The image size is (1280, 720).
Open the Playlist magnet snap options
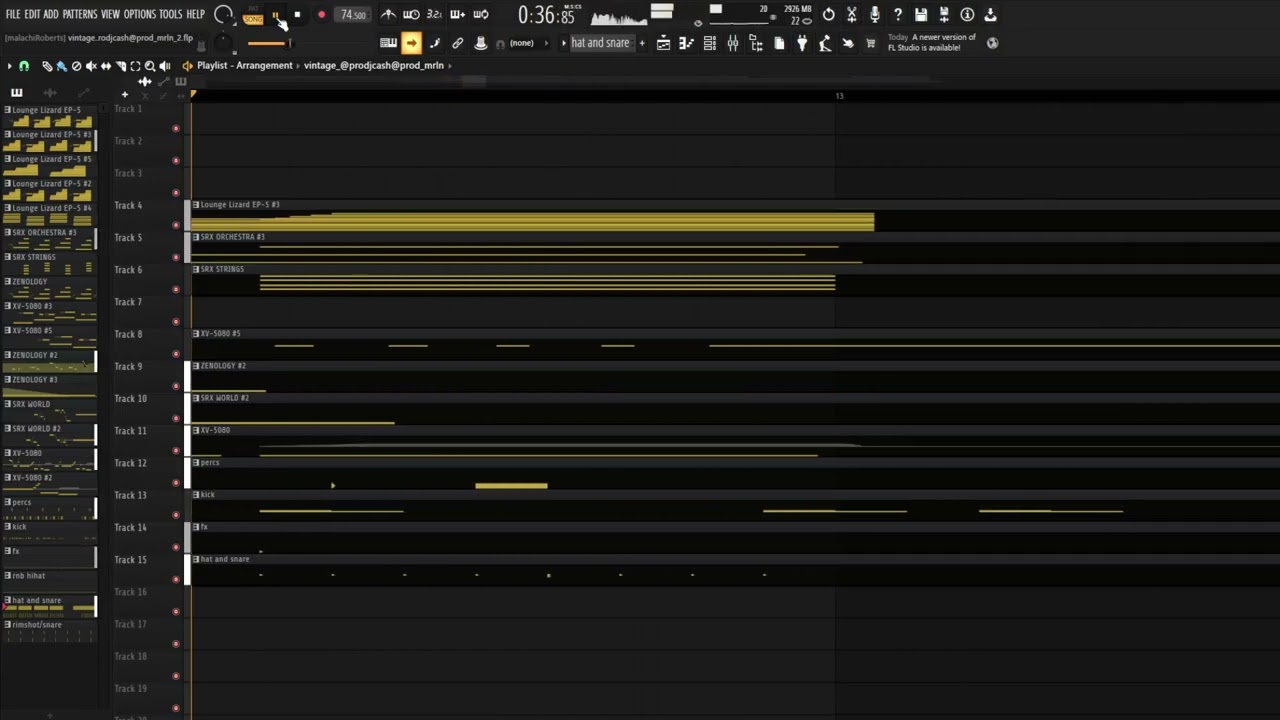[24, 66]
